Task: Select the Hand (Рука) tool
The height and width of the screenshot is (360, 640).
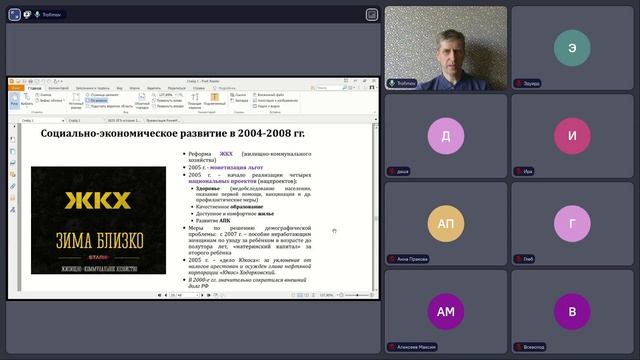Action: point(14,100)
